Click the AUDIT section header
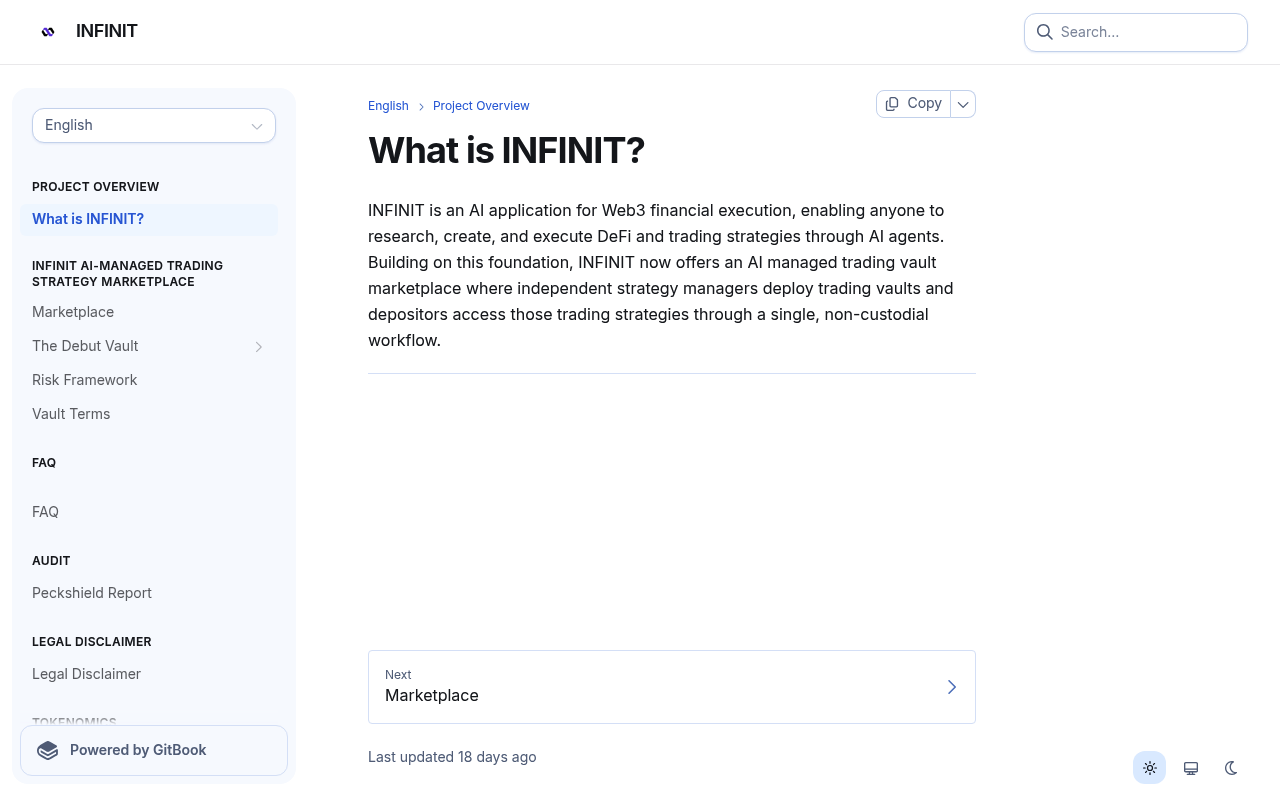Screen dimensions: 1280x800 [x=51, y=561]
